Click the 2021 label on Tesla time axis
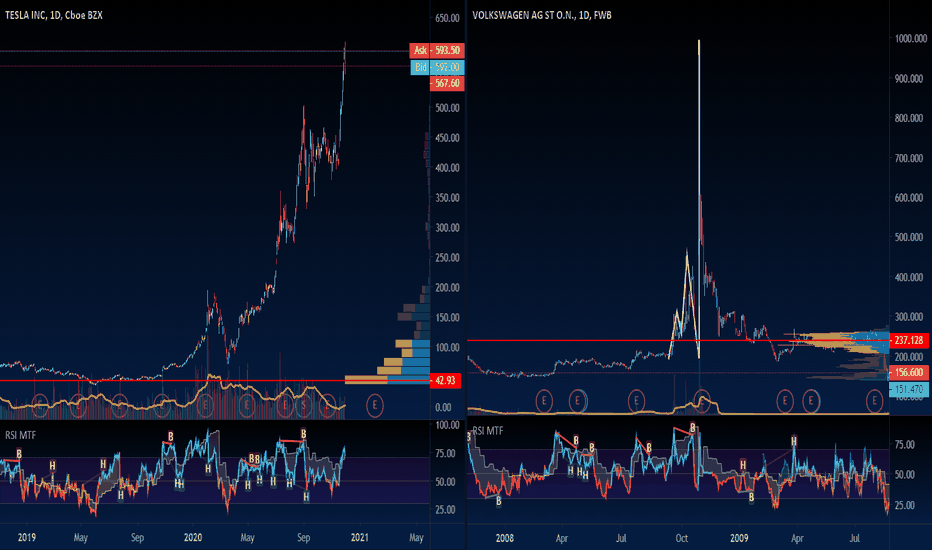The image size is (932, 550). pos(360,538)
